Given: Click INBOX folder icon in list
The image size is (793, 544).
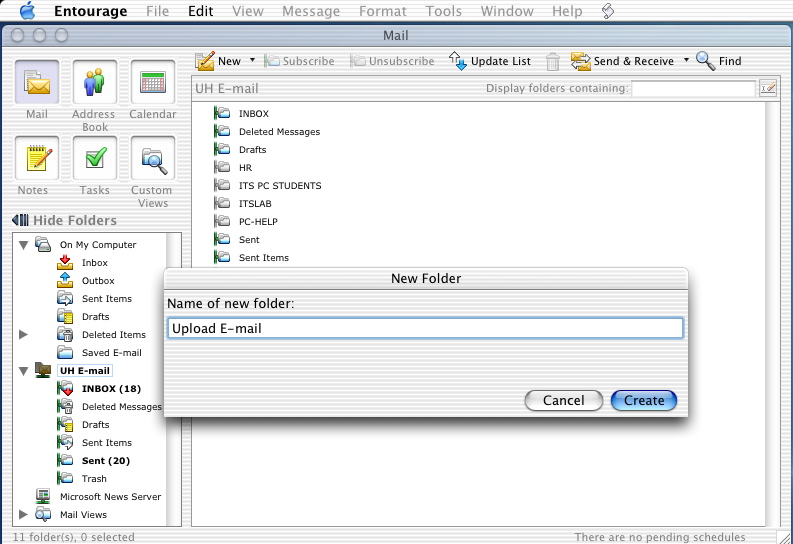Looking at the screenshot, I should tap(222, 113).
